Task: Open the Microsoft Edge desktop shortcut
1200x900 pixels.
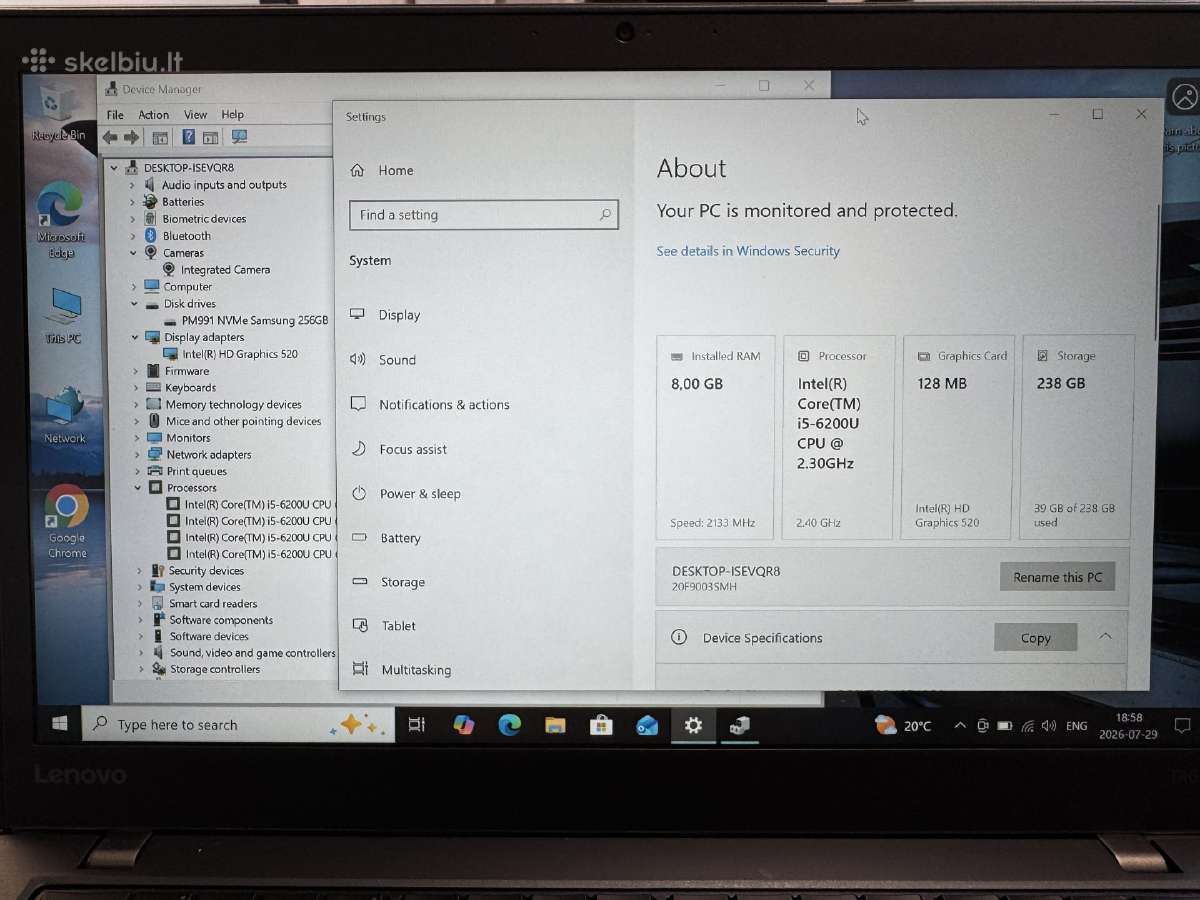Action: click(61, 220)
